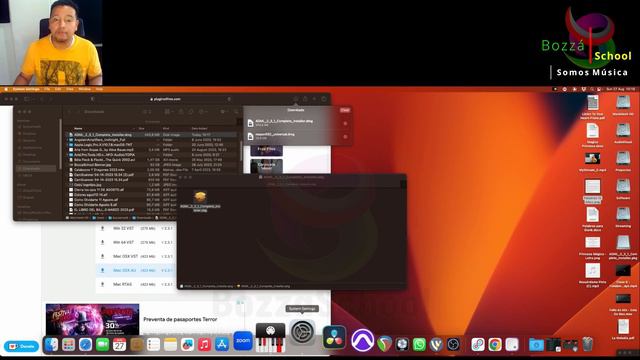This screenshot has height=360, width=640.
Task: Open the MIDI piano keyboard app in Dock
Action: click(270, 338)
